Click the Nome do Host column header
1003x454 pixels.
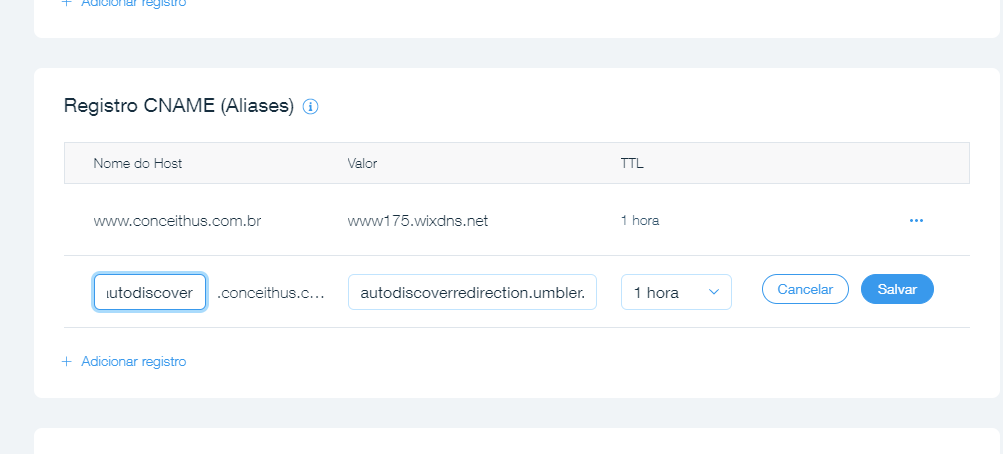138,163
